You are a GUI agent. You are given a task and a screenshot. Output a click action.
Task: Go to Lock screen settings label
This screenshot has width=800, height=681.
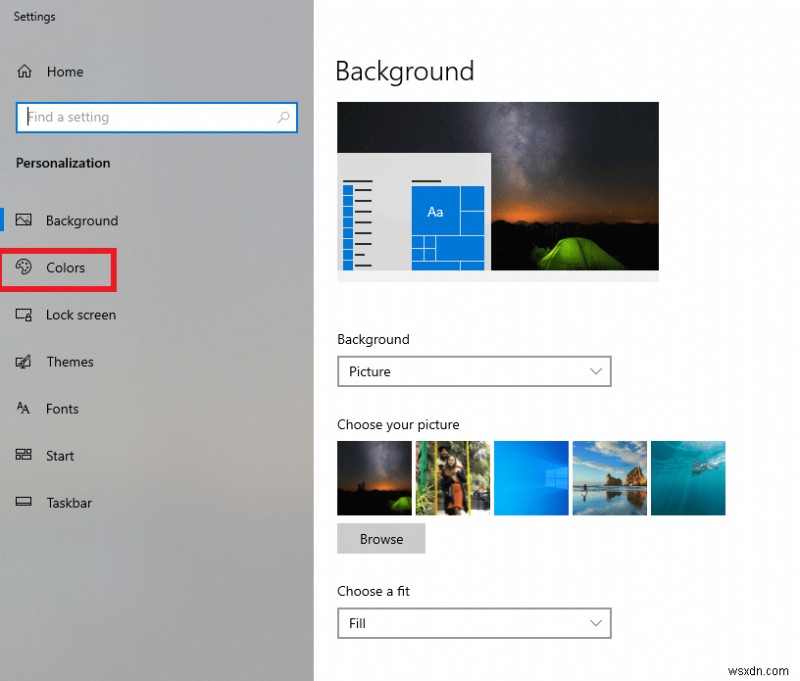coord(81,315)
